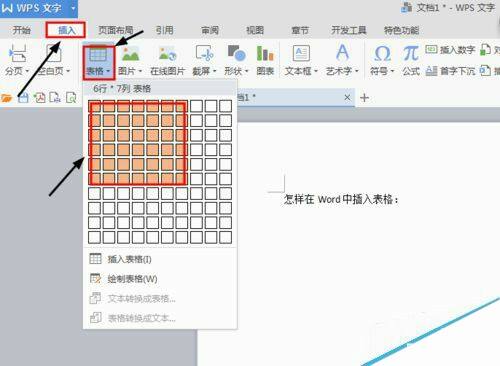Expand the 表格 dropdown arrow
This screenshot has width=500, height=366.
point(108,71)
